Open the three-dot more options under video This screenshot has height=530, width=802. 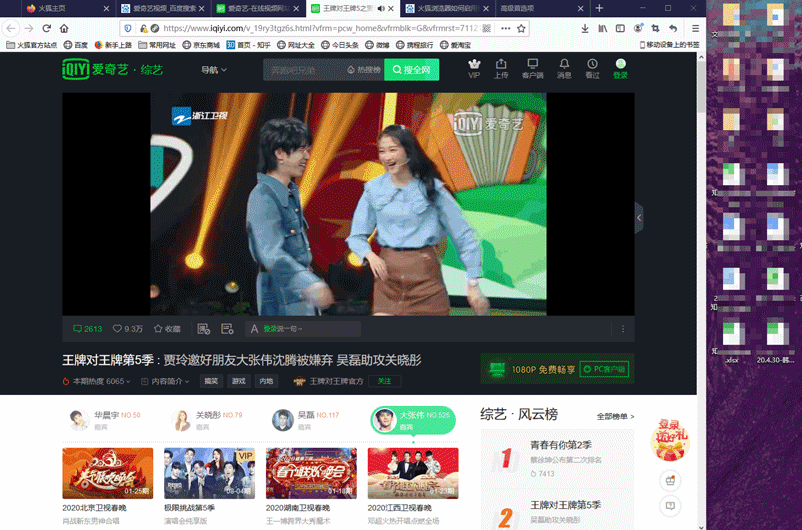[622, 329]
